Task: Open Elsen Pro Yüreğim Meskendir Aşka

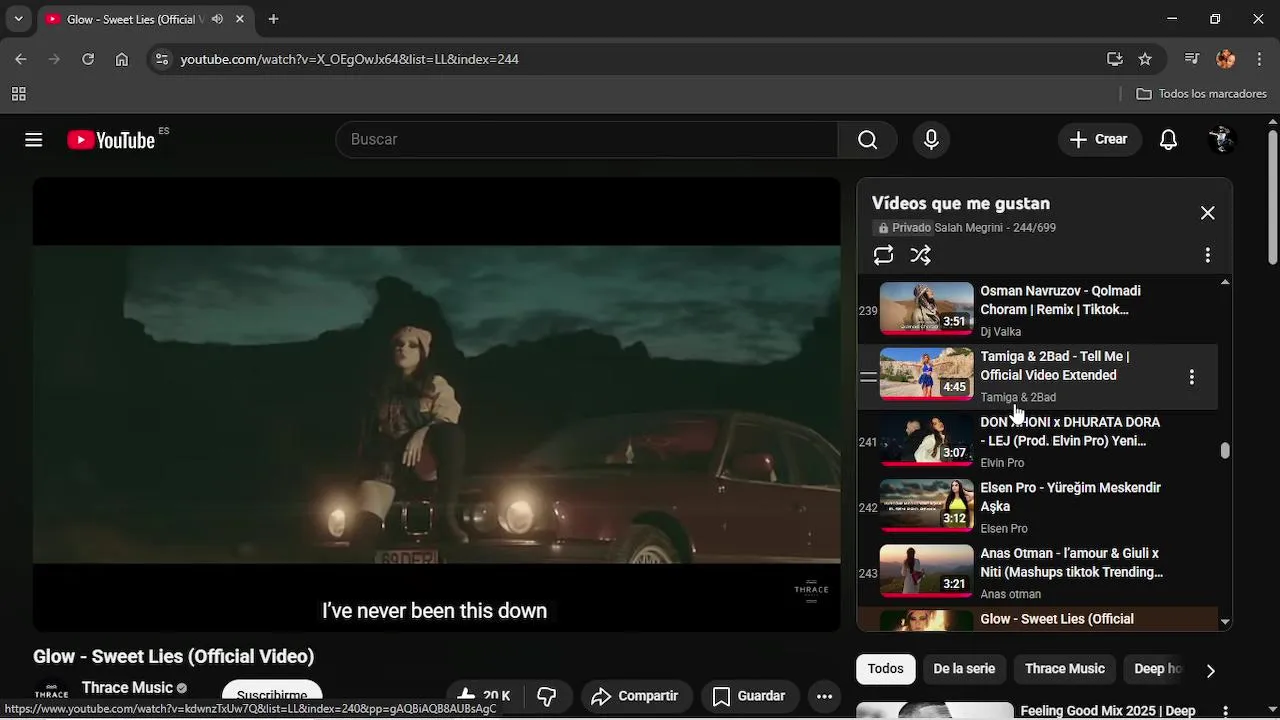Action: [x=1070, y=497]
